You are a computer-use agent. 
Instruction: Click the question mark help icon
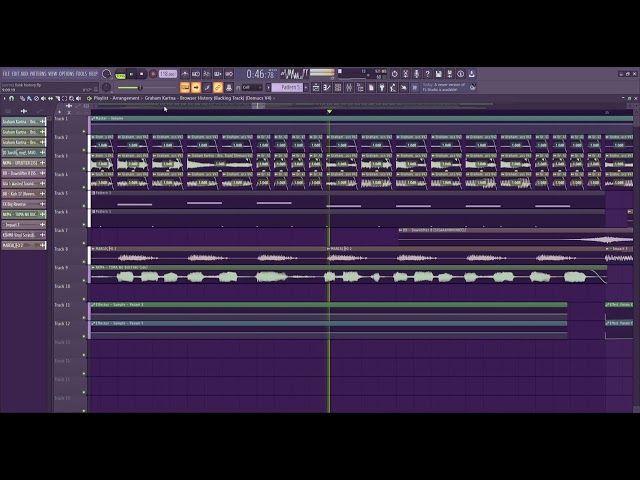pos(427,74)
